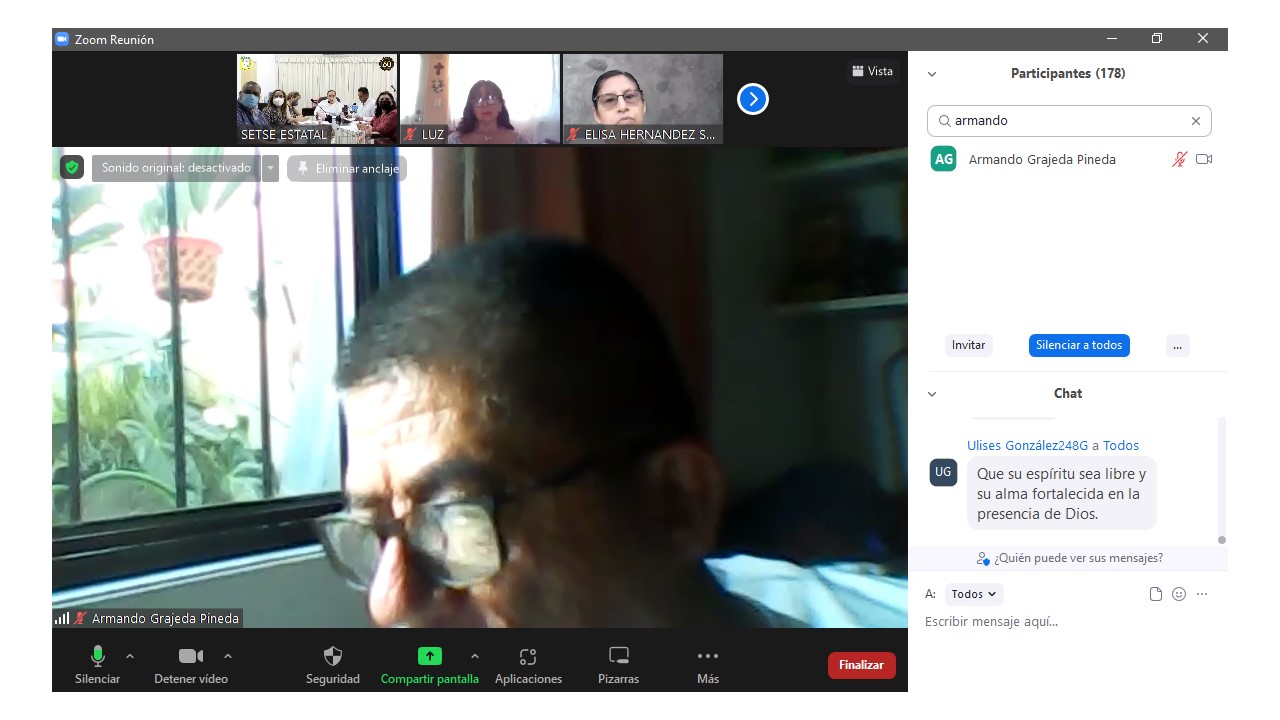This screenshot has height=720, width=1280.
Task: Click the Armando Grajeda Pineda video name label
Action: click(165, 618)
